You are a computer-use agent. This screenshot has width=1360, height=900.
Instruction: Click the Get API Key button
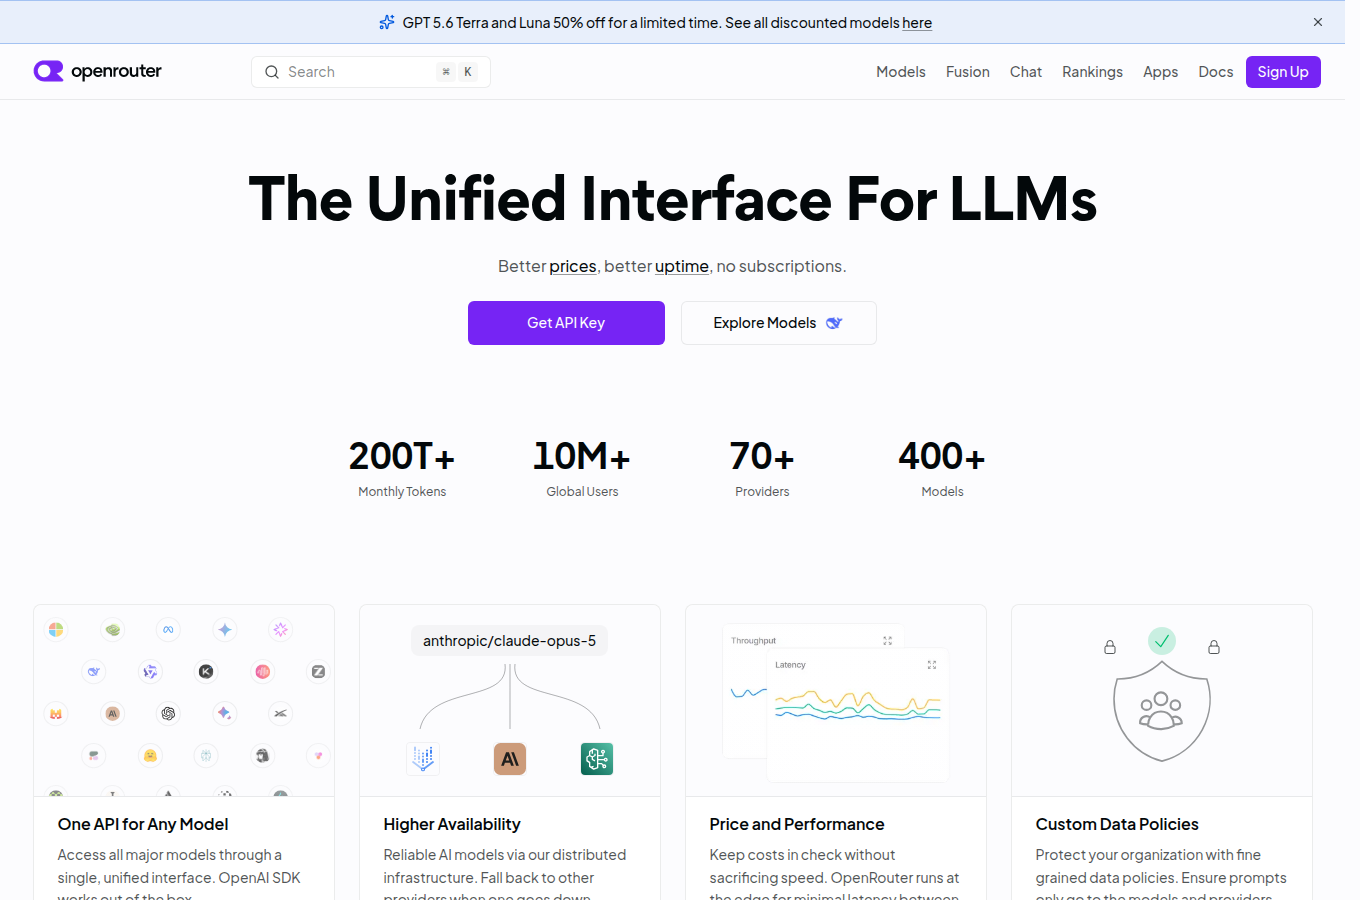pyautogui.click(x=566, y=323)
